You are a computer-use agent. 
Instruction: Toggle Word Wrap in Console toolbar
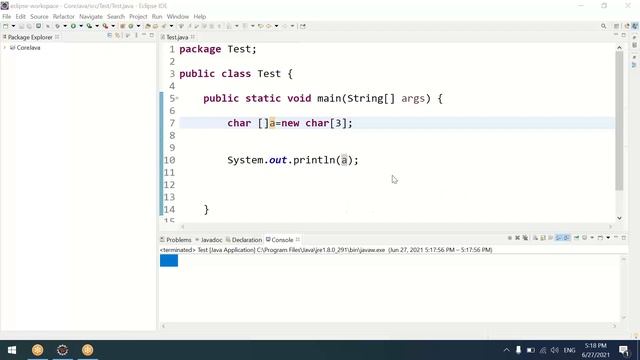point(551,238)
